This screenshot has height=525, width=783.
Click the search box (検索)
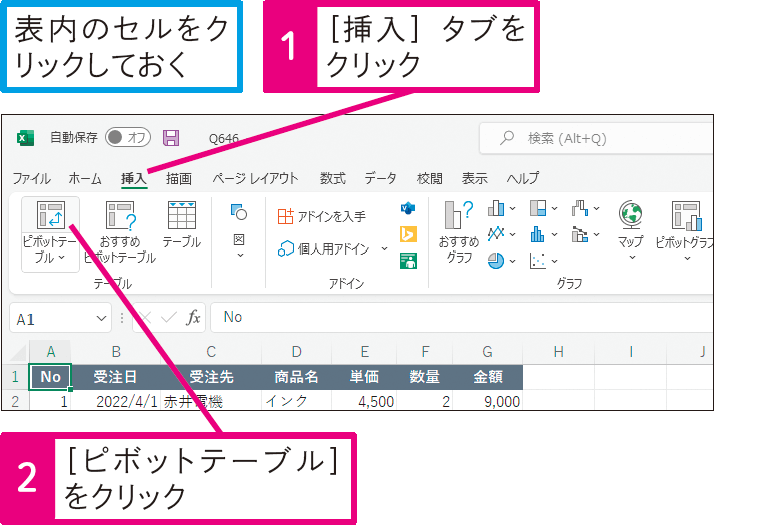(596, 138)
